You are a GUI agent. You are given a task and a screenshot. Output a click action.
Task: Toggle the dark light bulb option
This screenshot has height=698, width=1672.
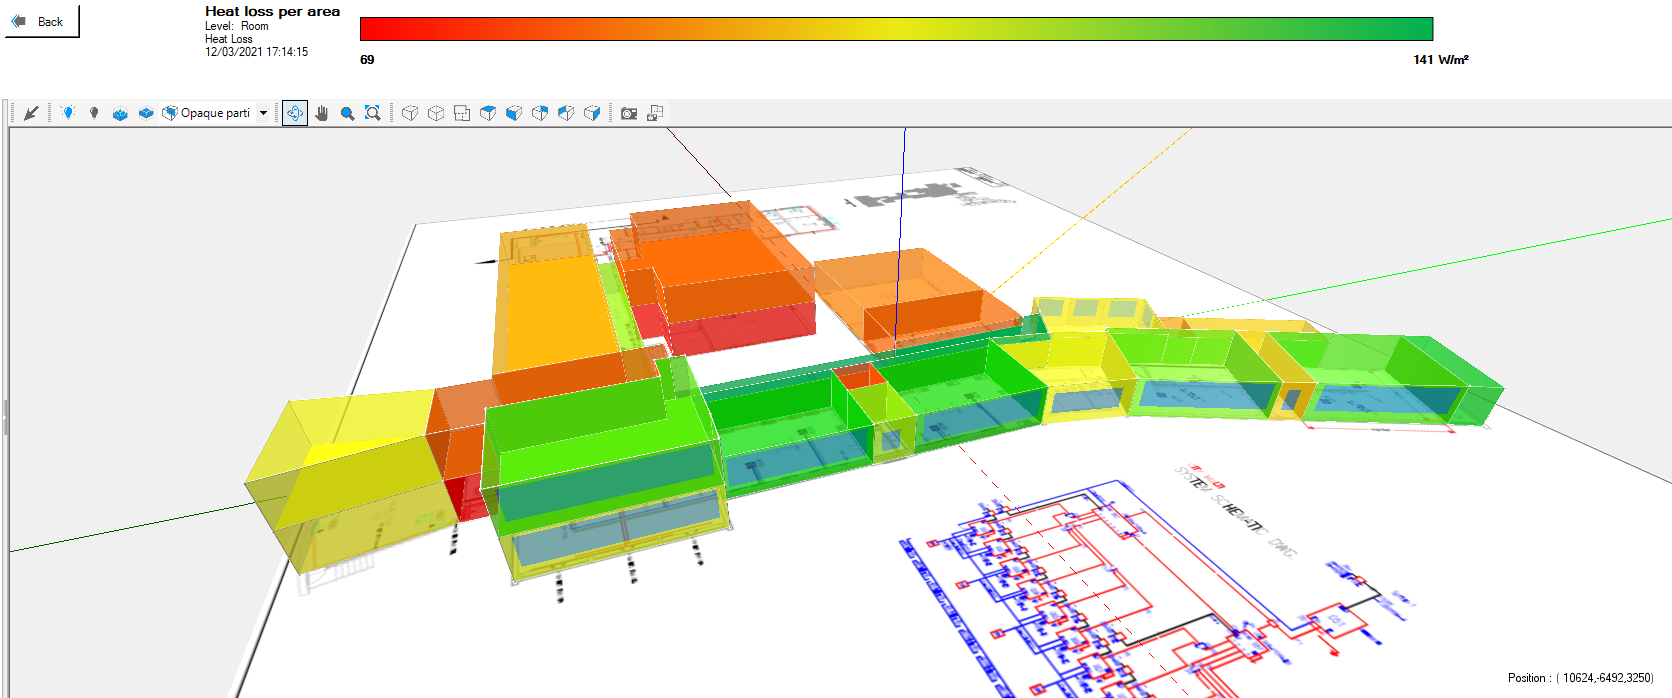[94, 113]
